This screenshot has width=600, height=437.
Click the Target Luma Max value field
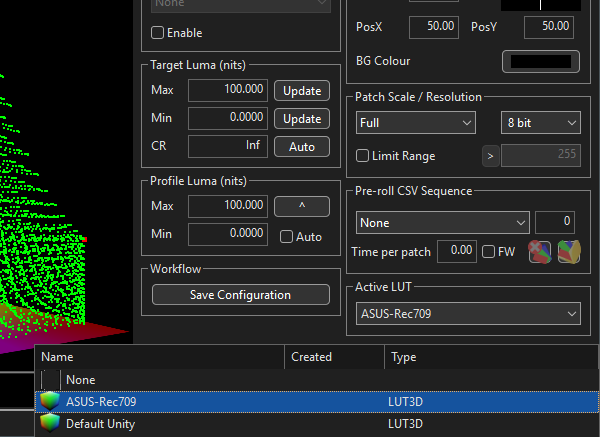click(x=228, y=90)
